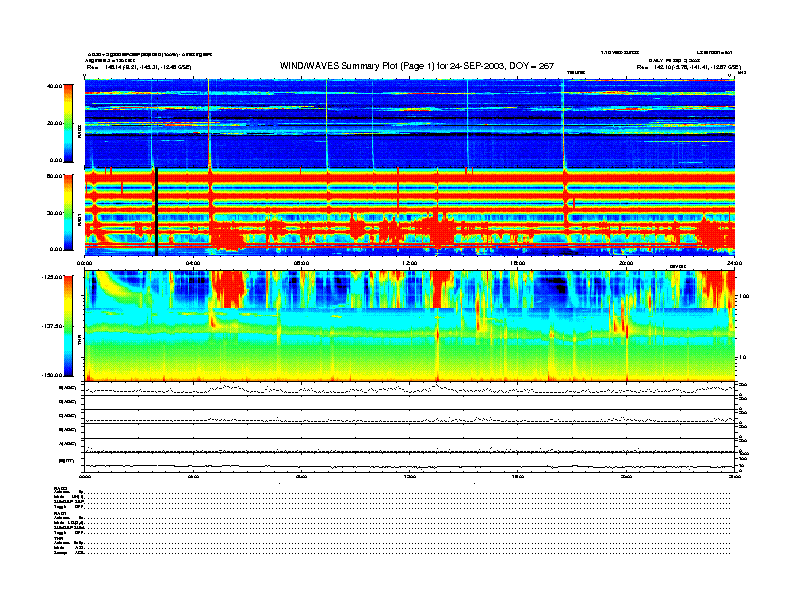Click the WIND/WAVES Summary Plot title

(x=417, y=66)
